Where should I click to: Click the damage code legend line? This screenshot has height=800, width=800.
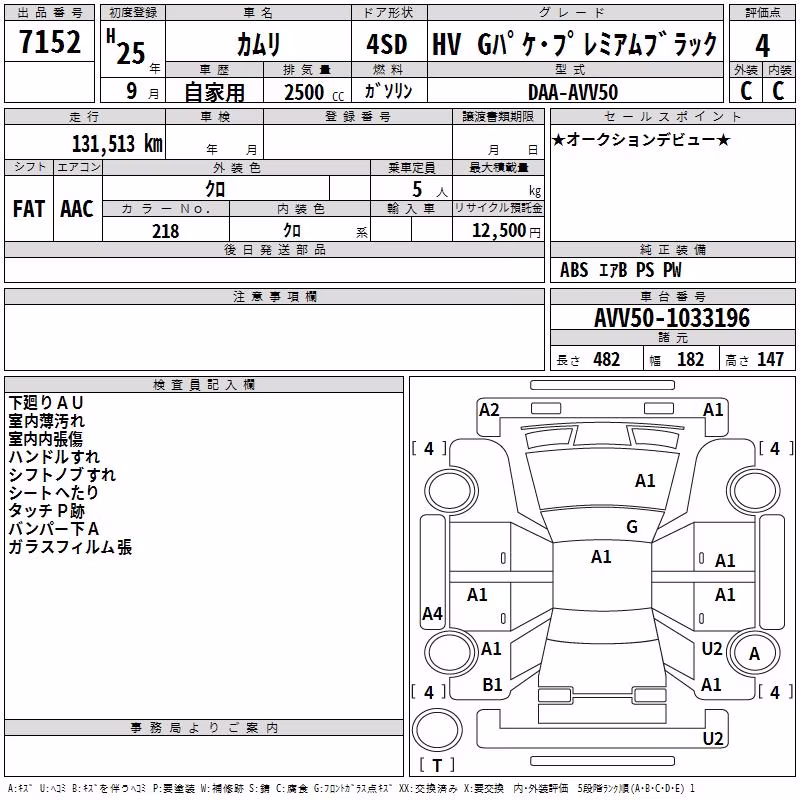(x=351, y=788)
